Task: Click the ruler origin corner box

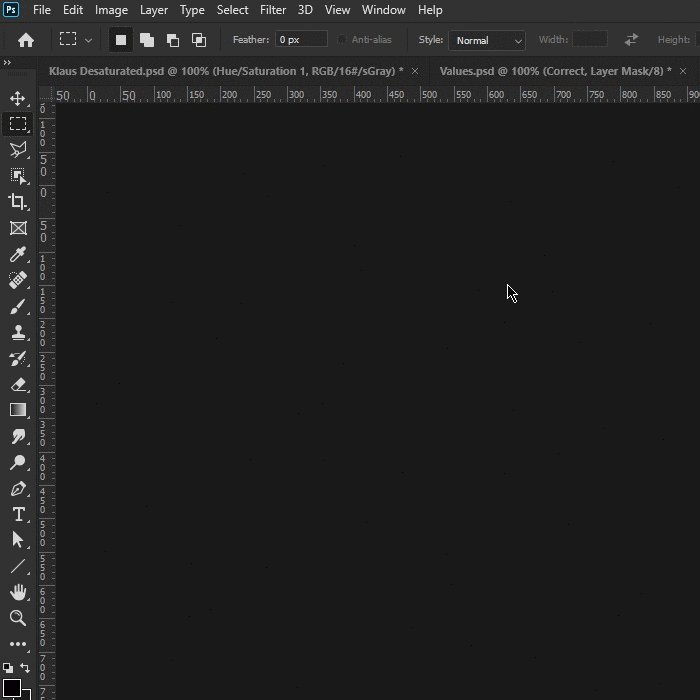Action: 45,94
